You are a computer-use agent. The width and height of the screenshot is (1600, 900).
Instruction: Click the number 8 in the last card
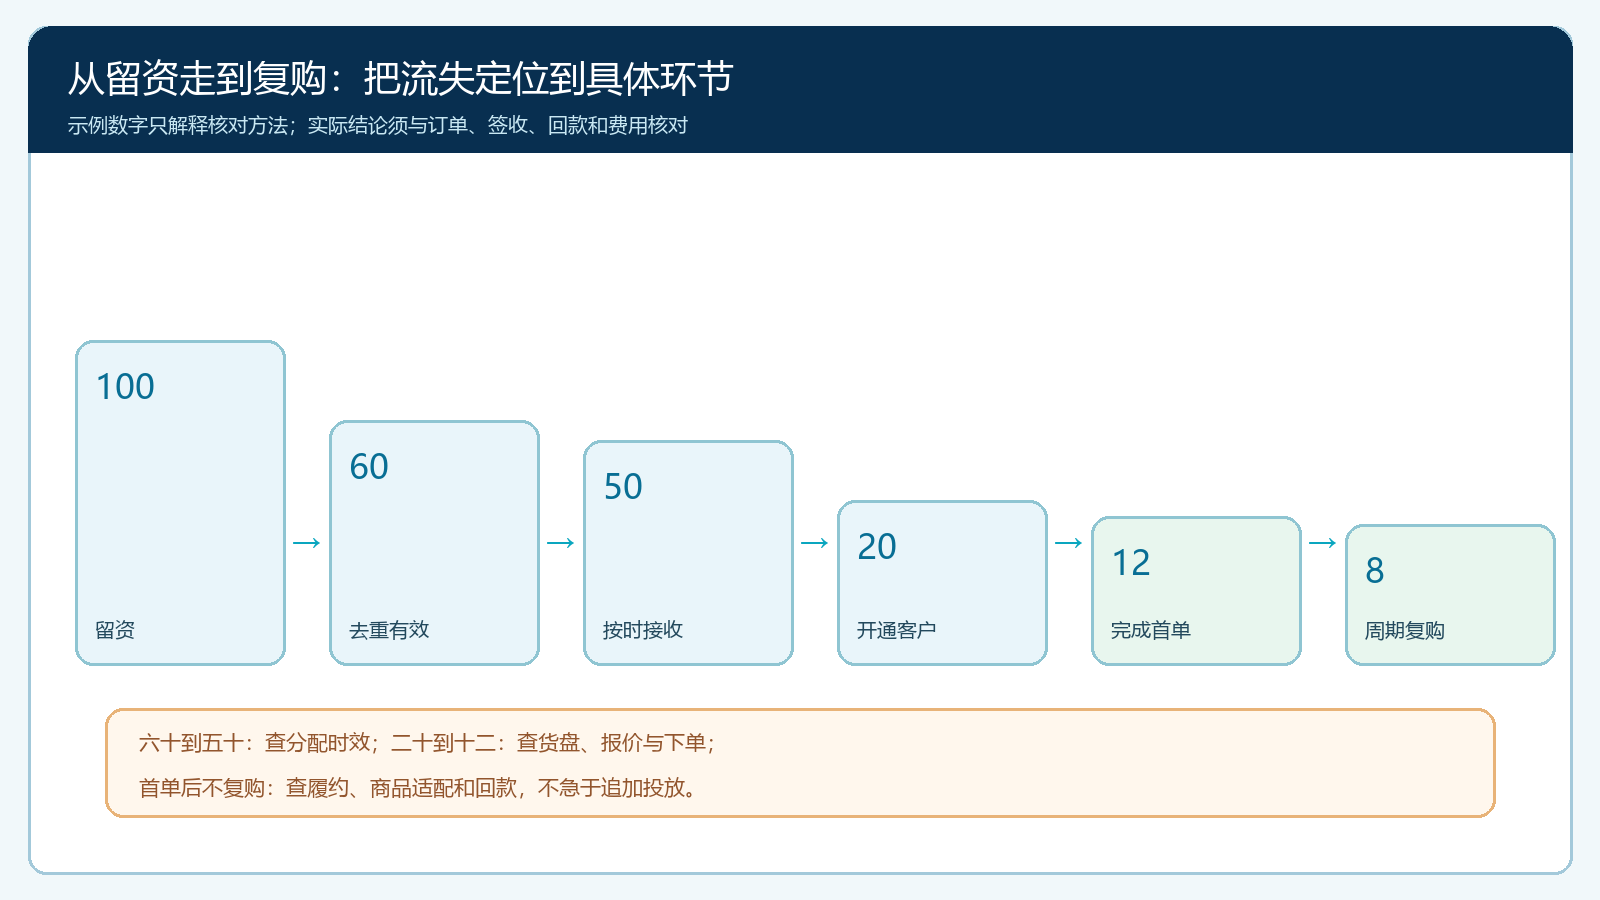pos(1375,571)
